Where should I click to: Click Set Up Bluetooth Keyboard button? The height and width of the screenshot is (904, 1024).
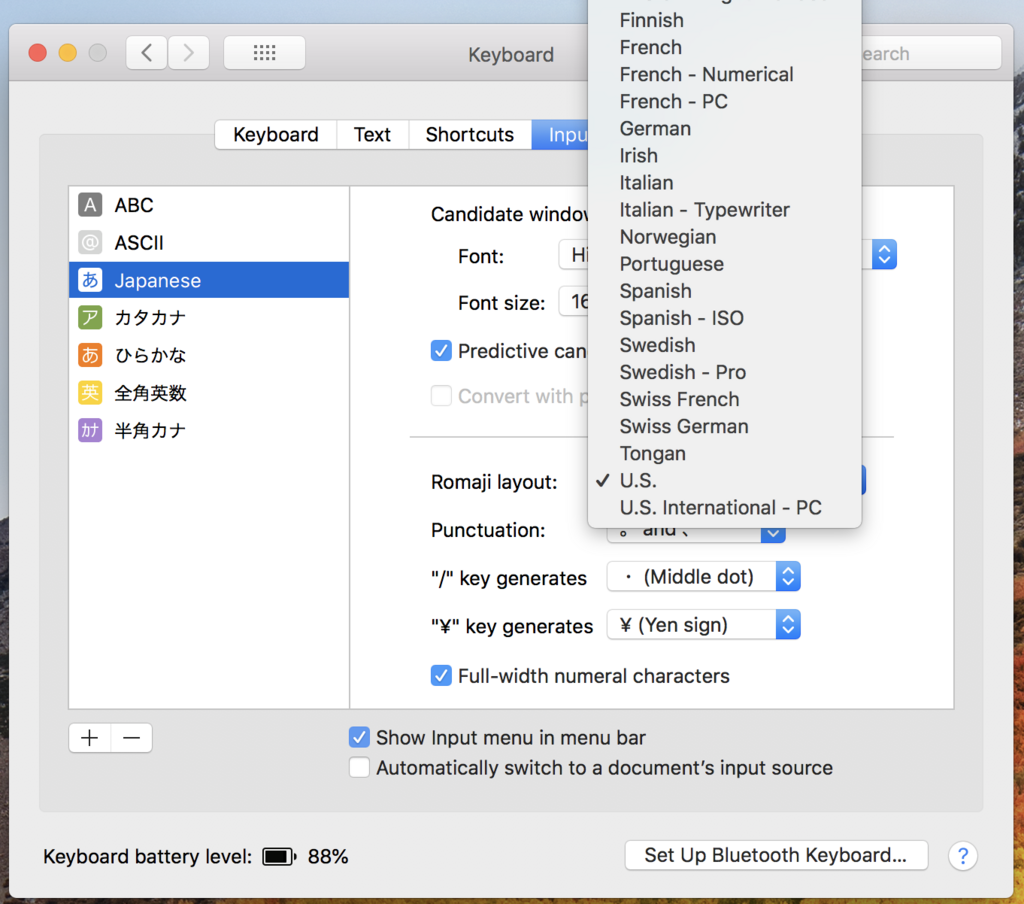(776, 855)
